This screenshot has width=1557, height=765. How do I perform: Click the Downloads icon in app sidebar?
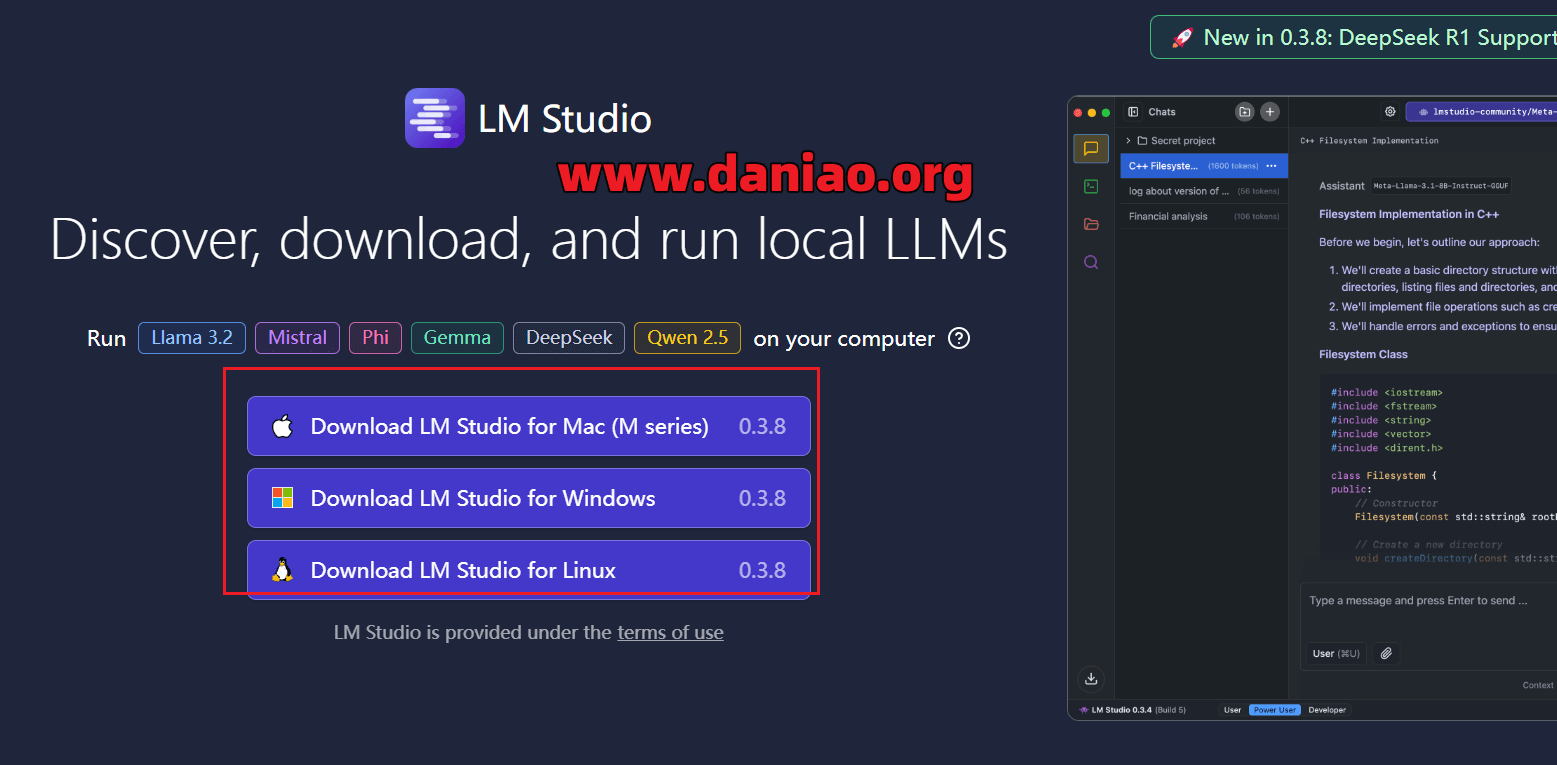pos(1091,678)
